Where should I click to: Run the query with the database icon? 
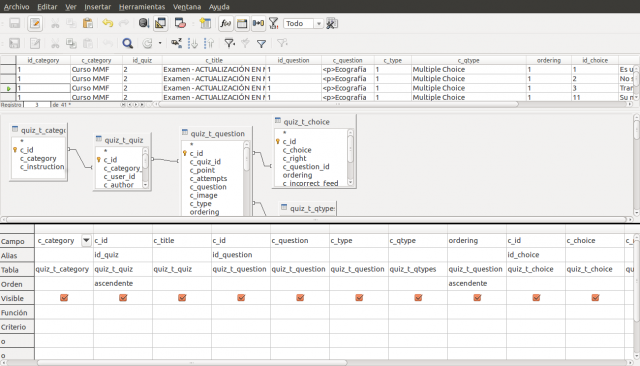tap(144, 23)
